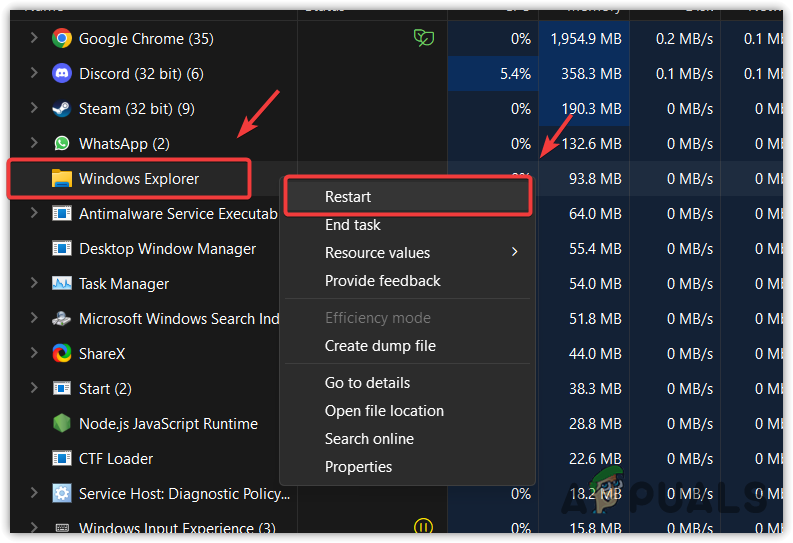Click the Windows Input Experience keyboard icon
This screenshot has height=543, width=793.
click(62, 528)
